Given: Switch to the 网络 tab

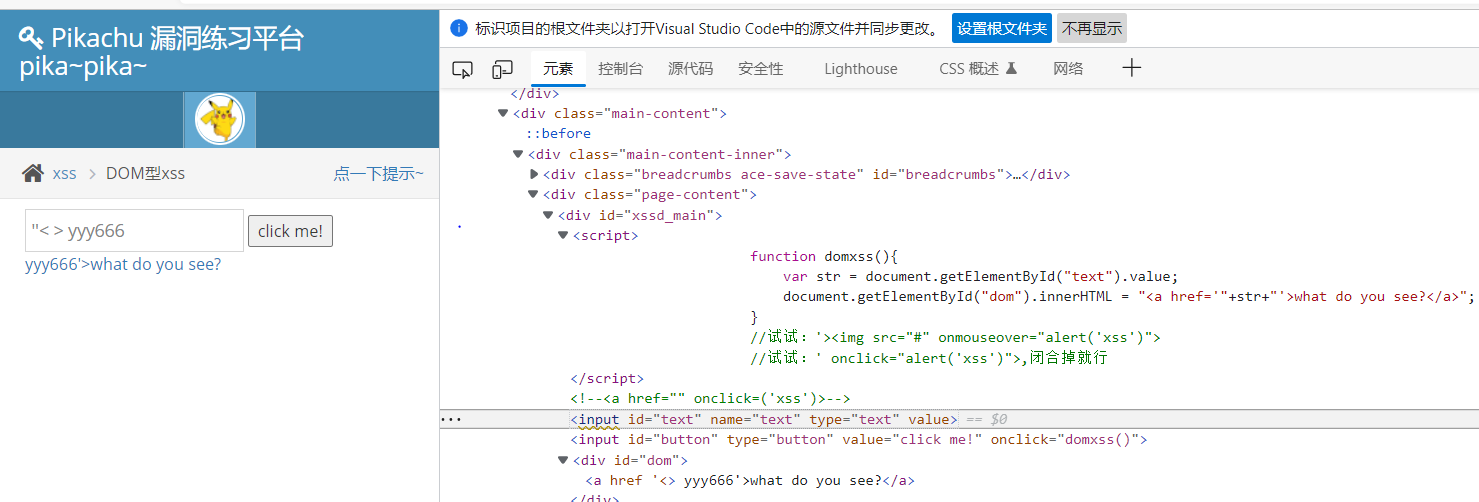Looking at the screenshot, I should (x=1068, y=69).
